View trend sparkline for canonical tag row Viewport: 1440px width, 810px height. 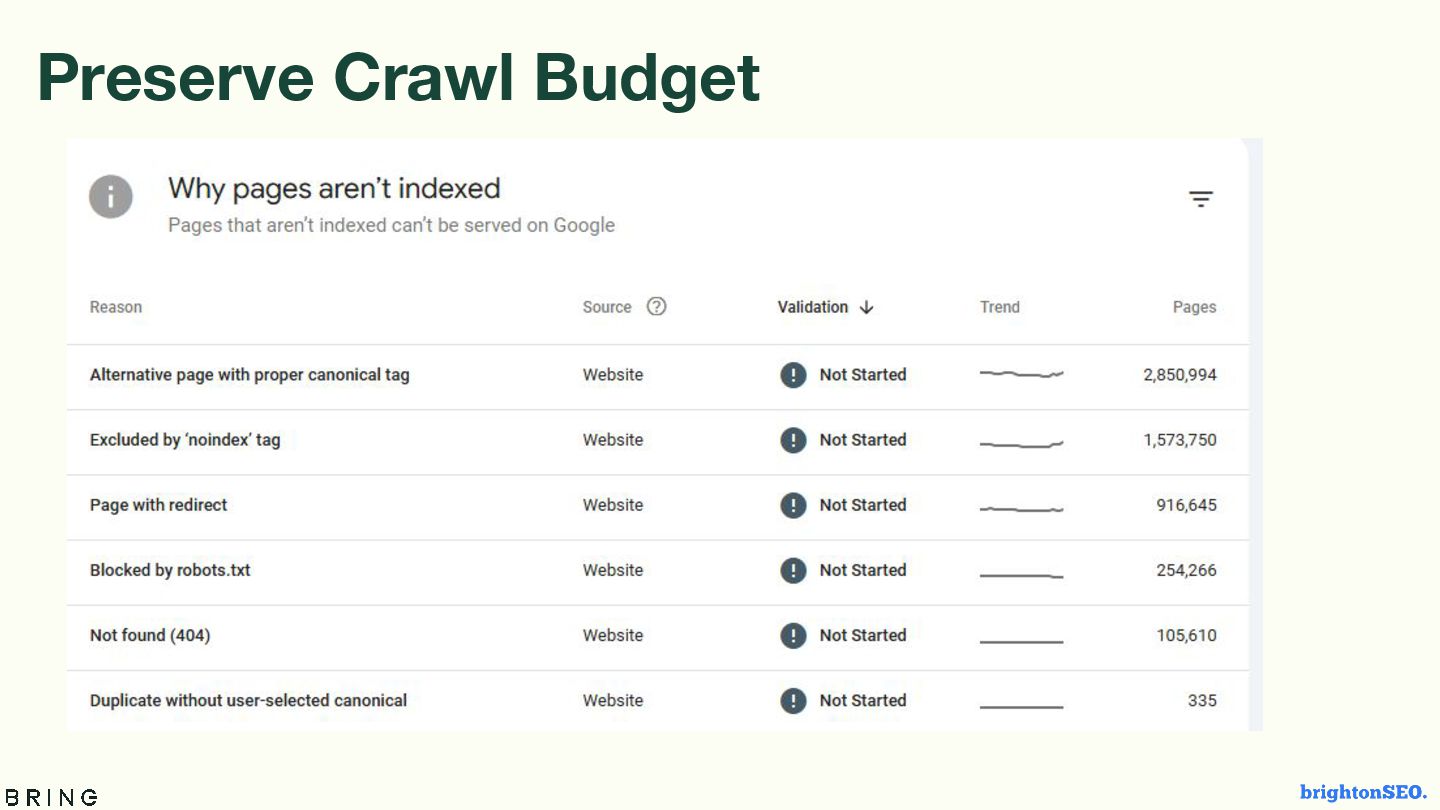[1021, 374]
